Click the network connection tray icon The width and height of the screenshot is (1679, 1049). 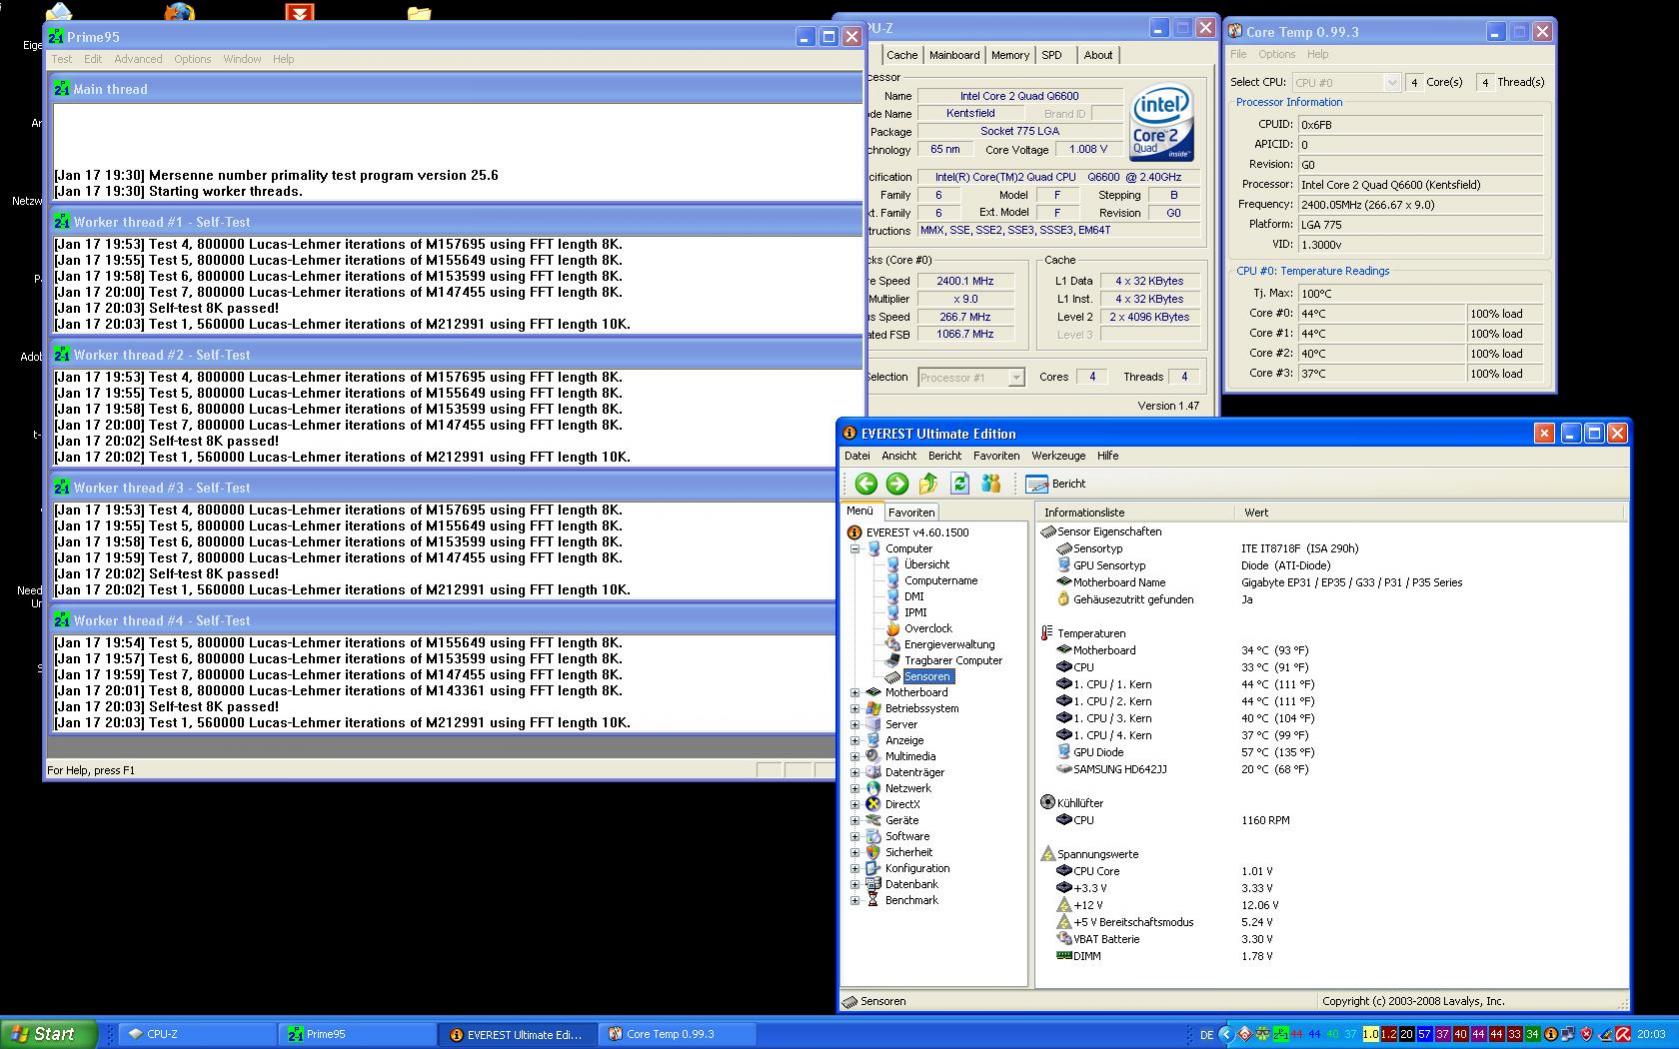1568,1035
